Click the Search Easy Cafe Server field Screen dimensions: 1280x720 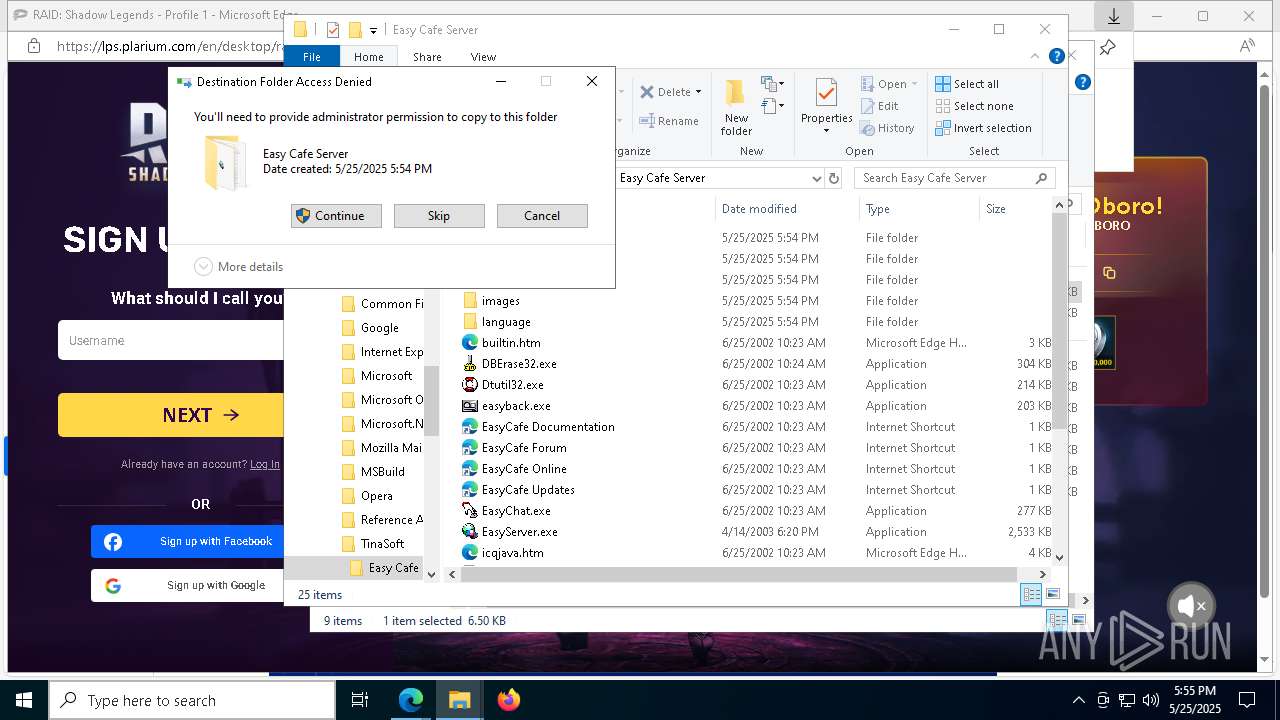pos(955,178)
